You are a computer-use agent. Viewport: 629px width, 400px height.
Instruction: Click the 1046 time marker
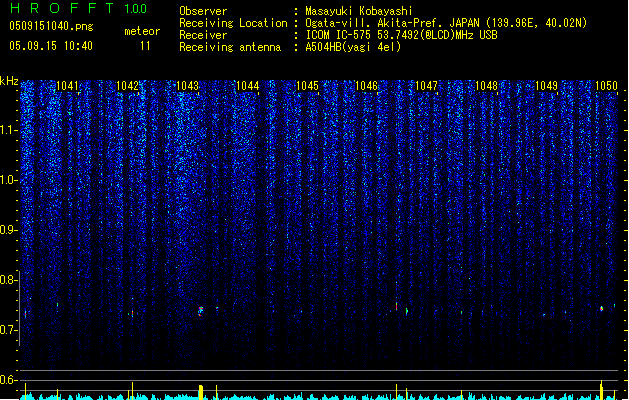coord(366,86)
